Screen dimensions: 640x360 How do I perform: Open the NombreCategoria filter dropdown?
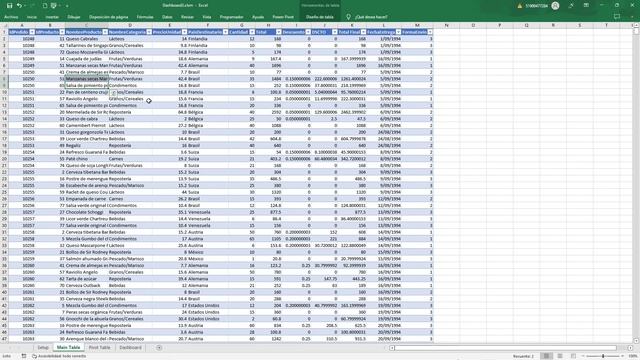click(x=149, y=32)
